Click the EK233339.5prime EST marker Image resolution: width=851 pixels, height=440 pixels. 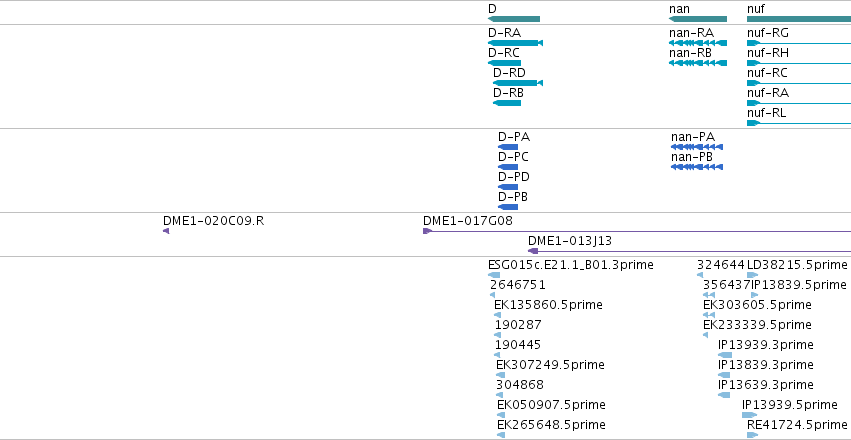(706, 335)
